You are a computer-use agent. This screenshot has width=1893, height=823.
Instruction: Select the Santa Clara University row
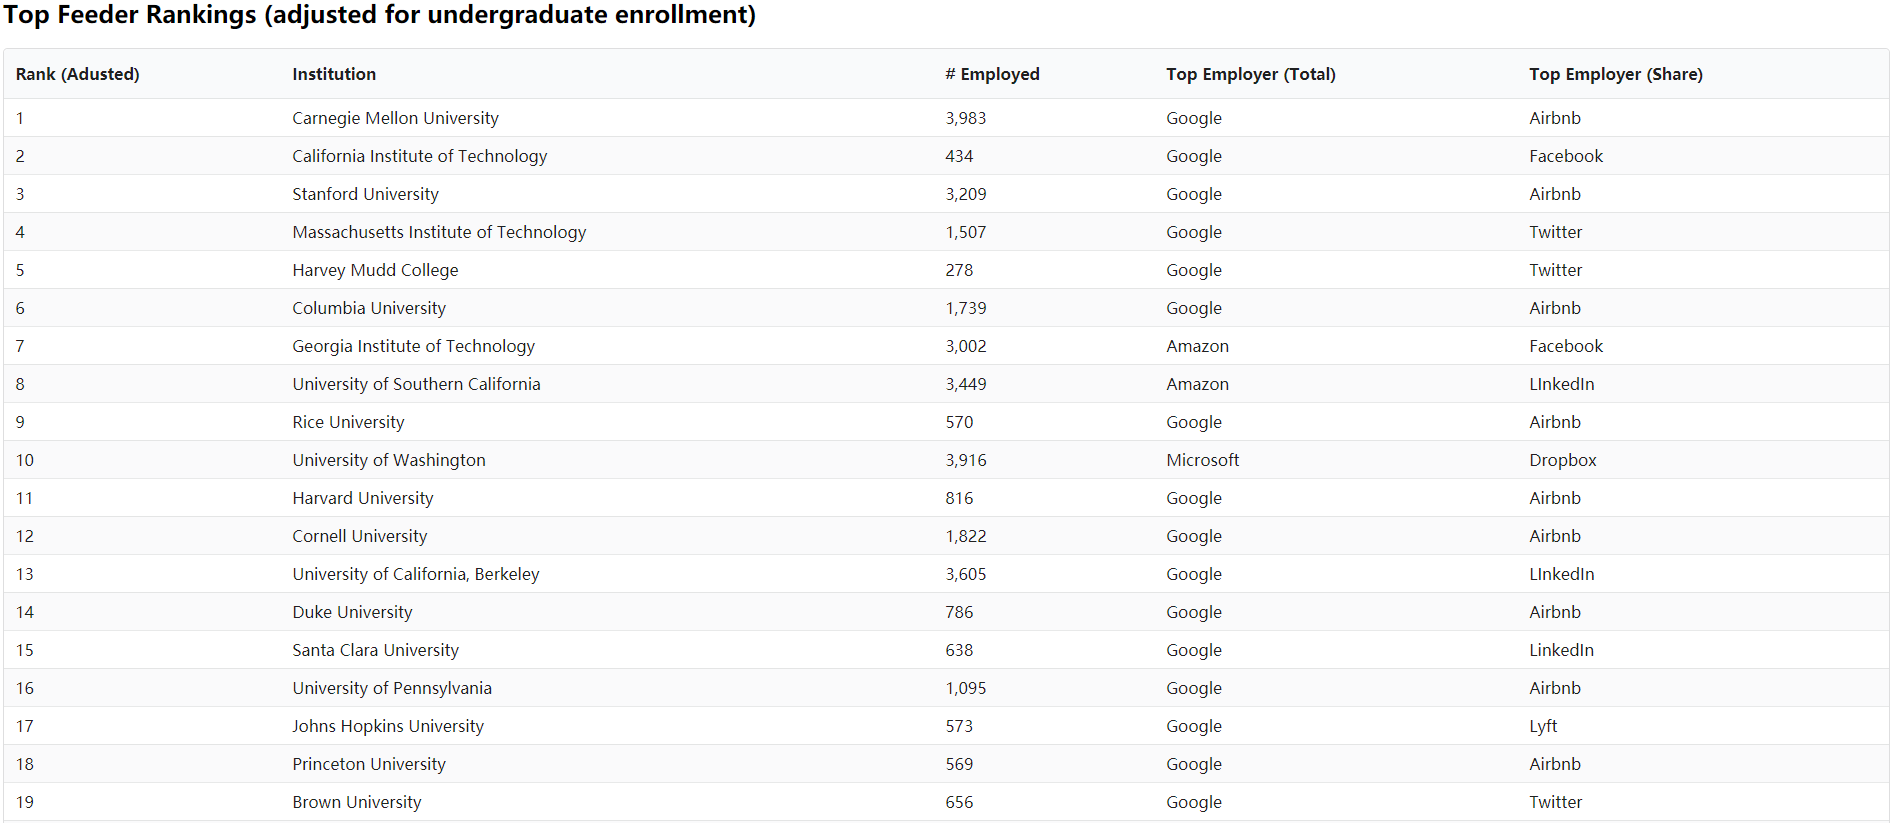click(946, 650)
